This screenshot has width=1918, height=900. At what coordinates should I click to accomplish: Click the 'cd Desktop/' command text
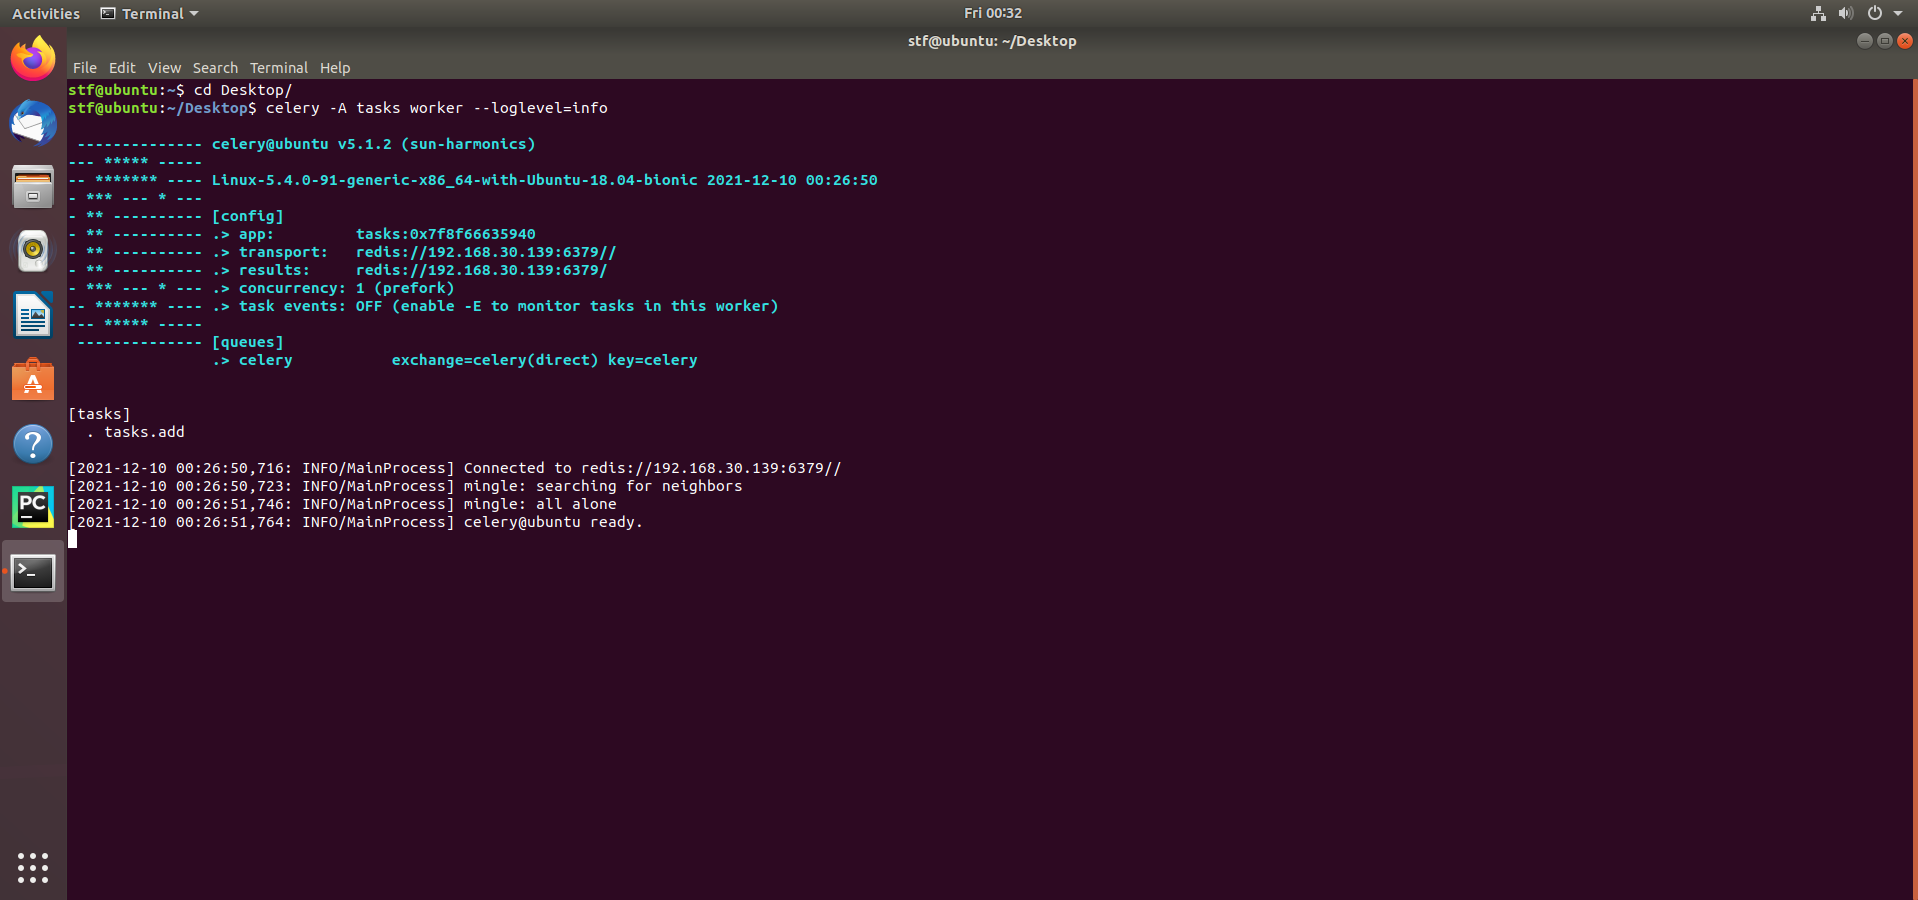[x=243, y=90]
